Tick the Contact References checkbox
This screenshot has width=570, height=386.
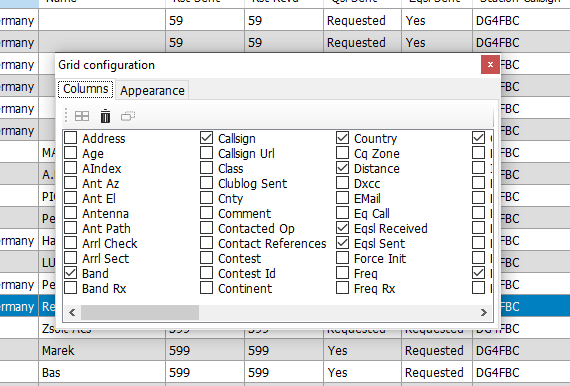[206, 243]
